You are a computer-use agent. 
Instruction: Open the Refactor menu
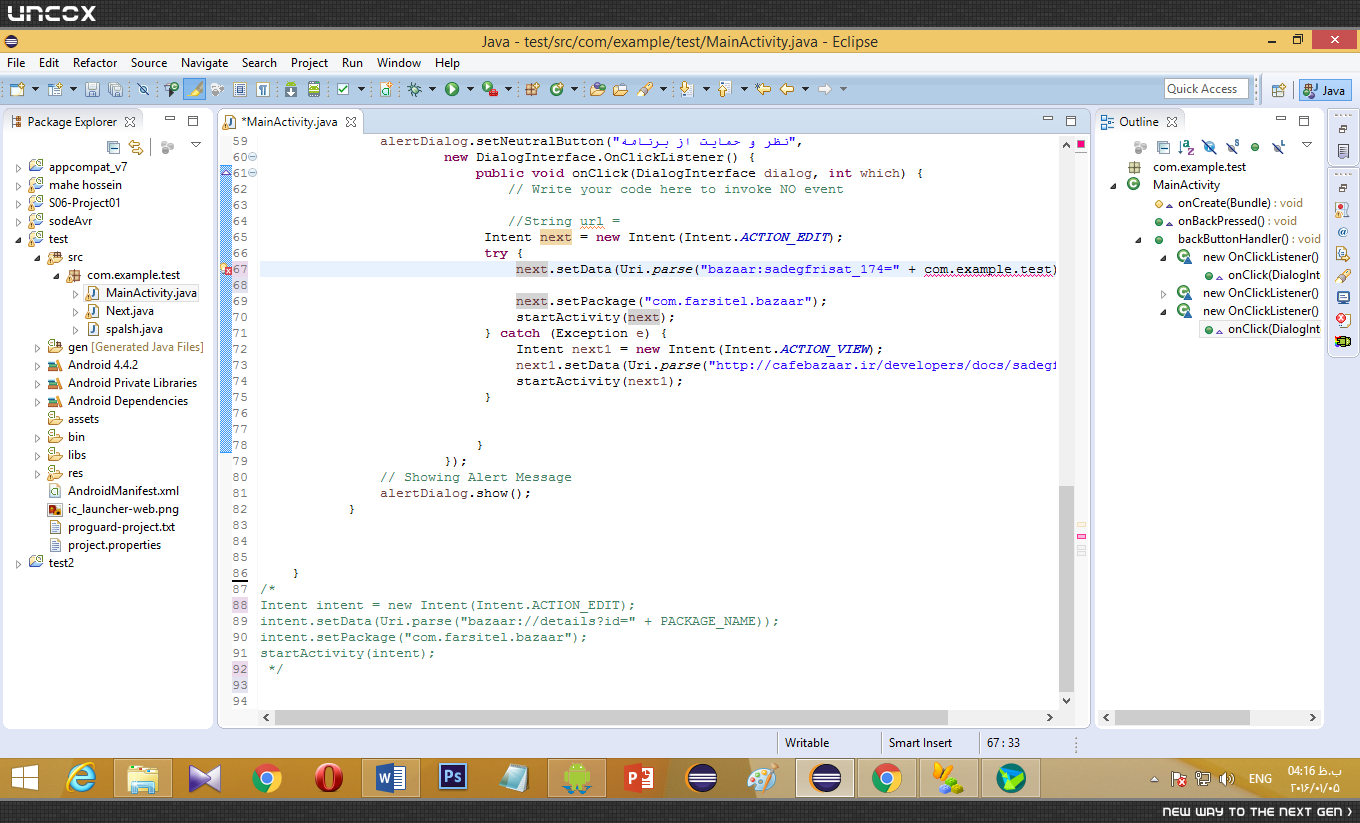[95, 62]
